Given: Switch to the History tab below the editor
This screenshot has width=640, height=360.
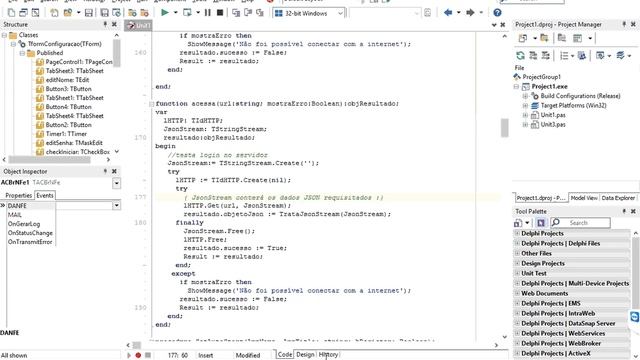Looking at the screenshot, I should (329, 355).
